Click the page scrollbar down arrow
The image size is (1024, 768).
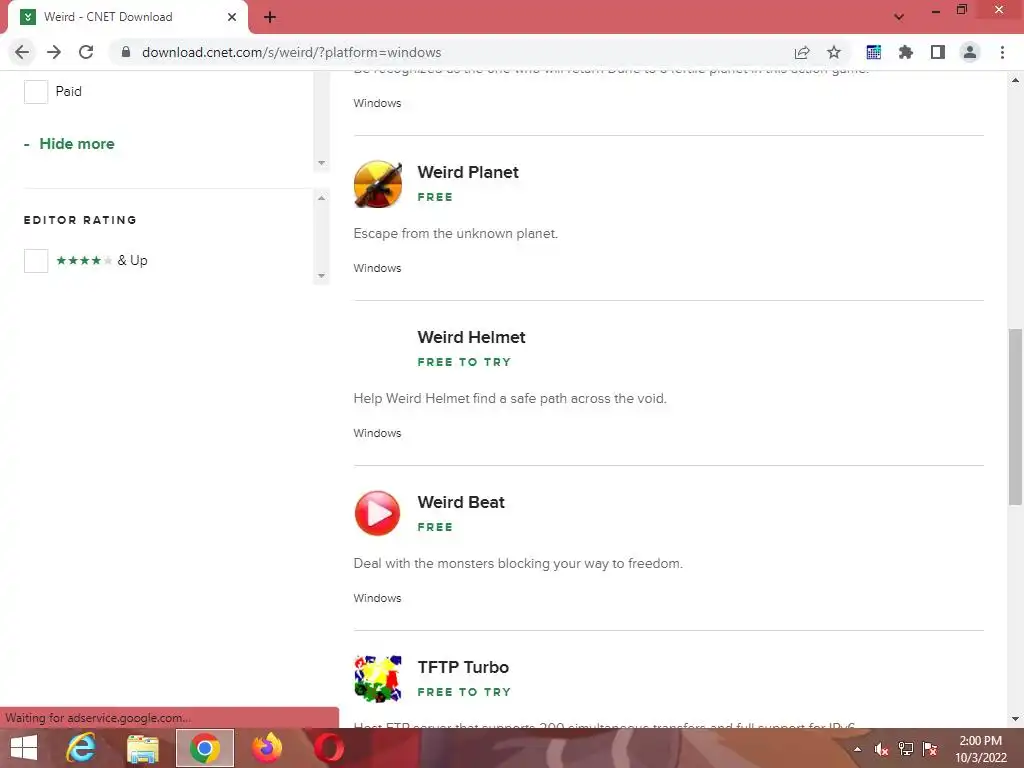tap(1015, 719)
